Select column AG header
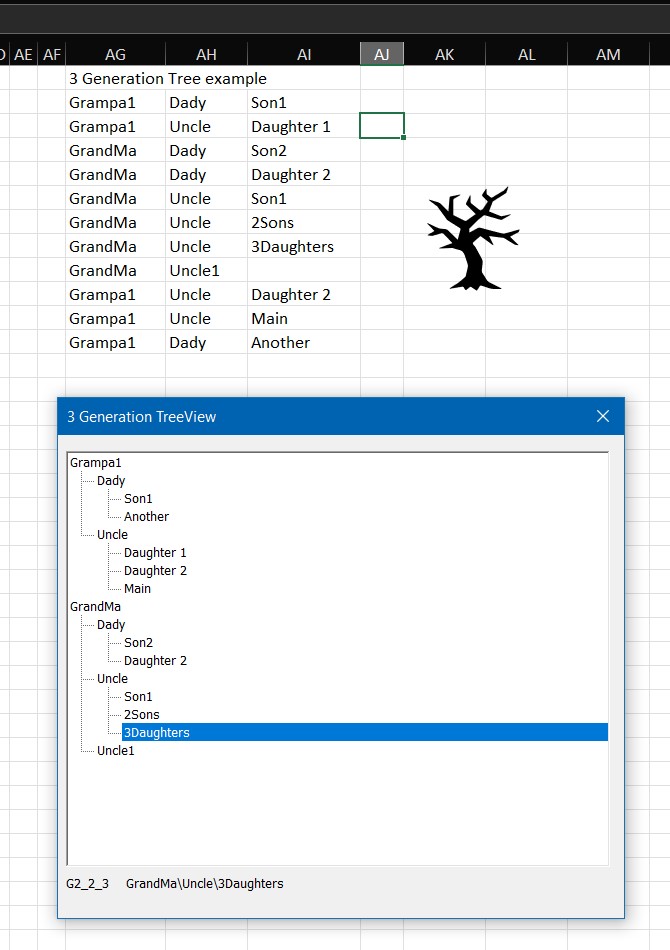The image size is (670, 950). (115, 55)
